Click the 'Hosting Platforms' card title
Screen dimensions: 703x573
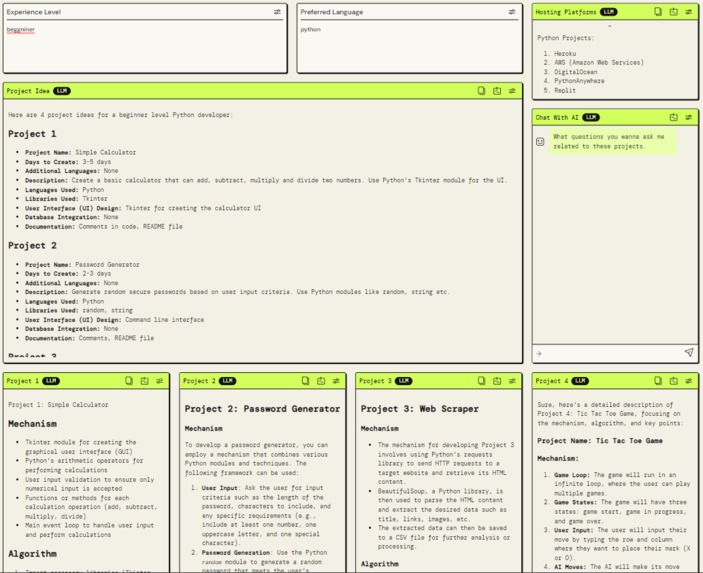pyautogui.click(x=566, y=12)
